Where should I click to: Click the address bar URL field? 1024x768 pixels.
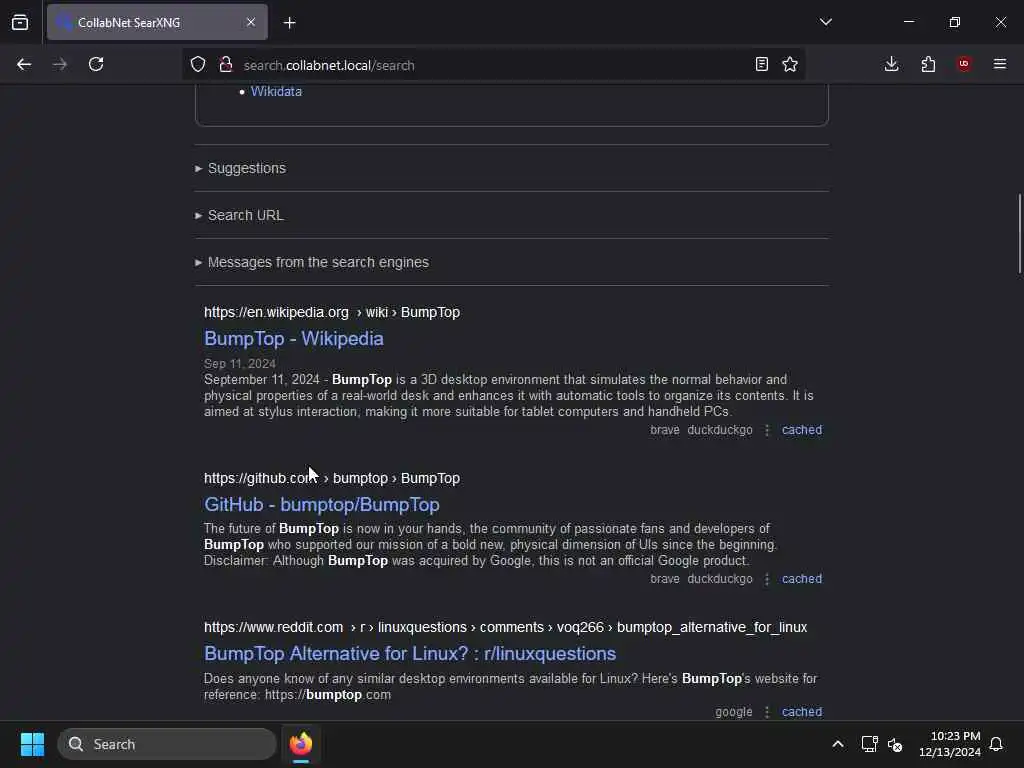tap(493, 65)
